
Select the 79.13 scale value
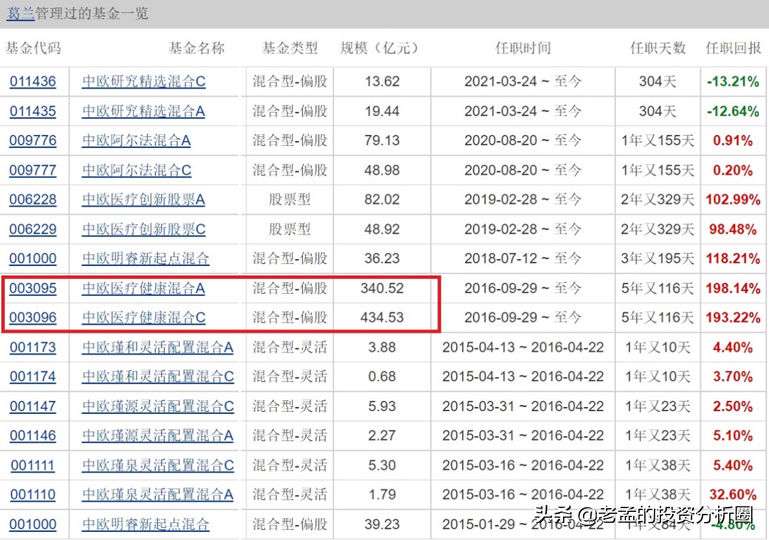pyautogui.click(x=382, y=140)
